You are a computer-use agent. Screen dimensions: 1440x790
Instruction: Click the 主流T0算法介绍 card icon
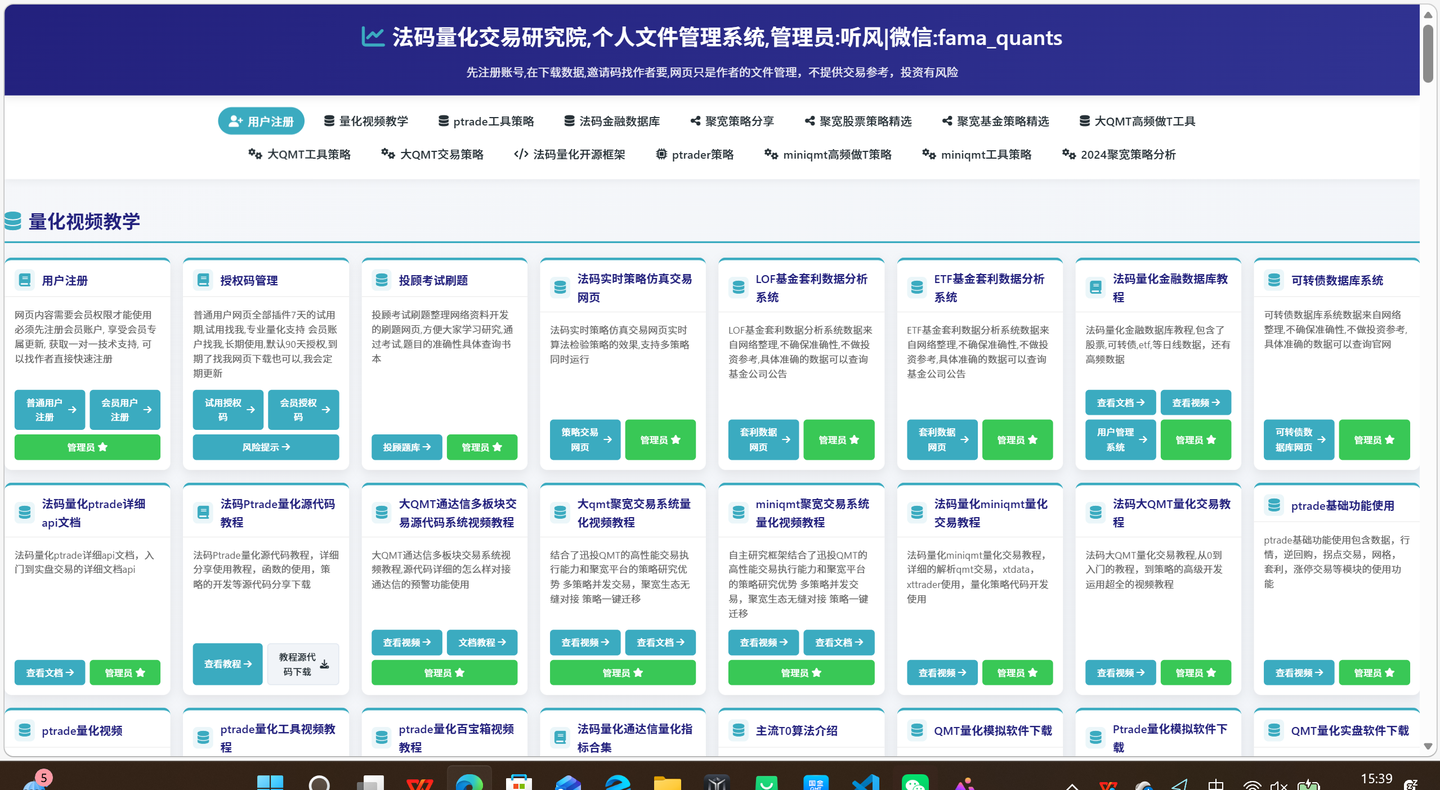(x=739, y=731)
